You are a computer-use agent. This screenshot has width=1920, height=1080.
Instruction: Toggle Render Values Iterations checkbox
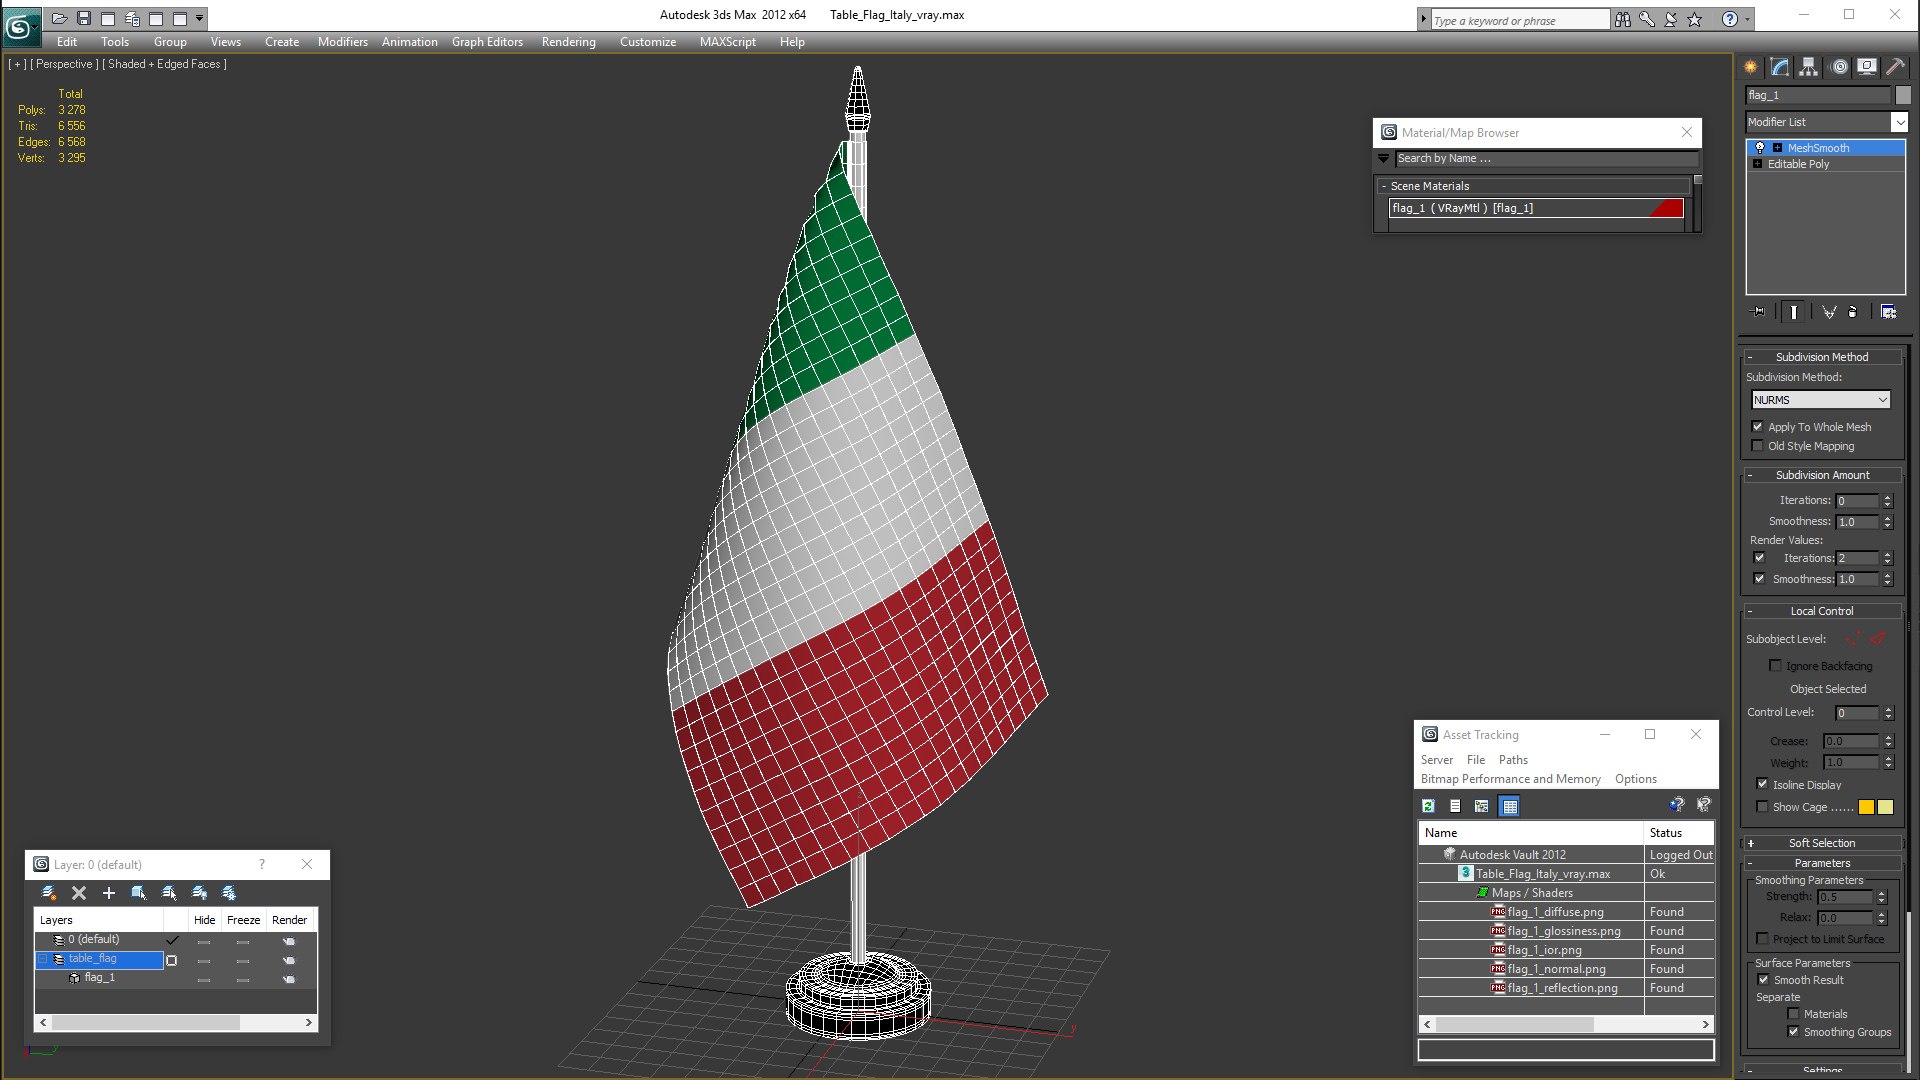tap(1760, 558)
